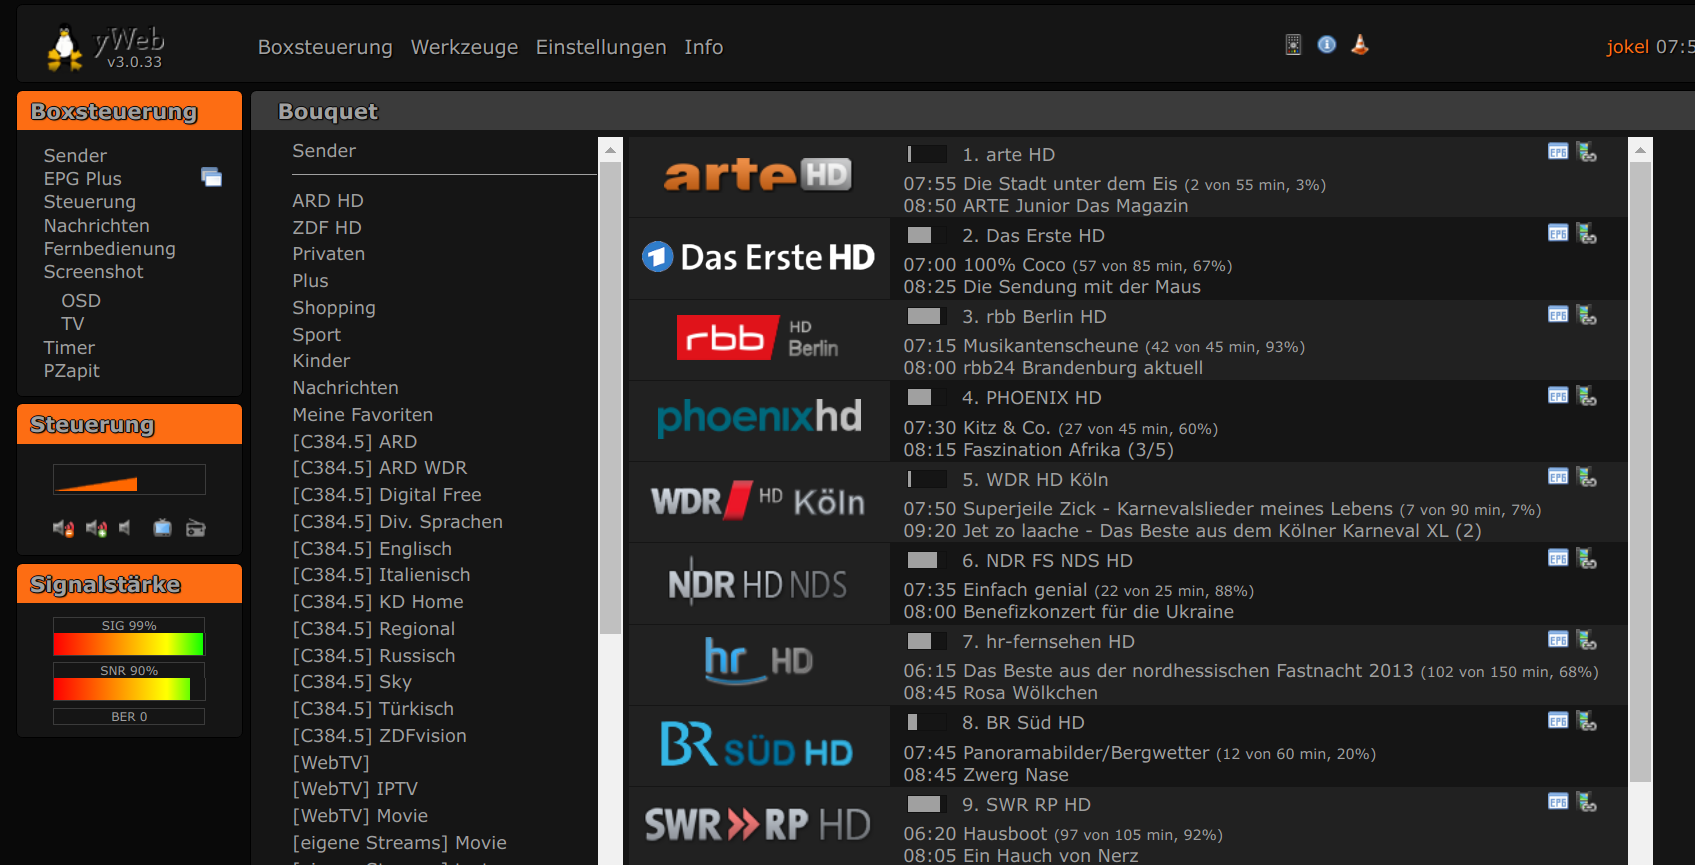Increase volume with the speaker plus icon
Viewport: 1695px width, 865px height.
pos(96,528)
